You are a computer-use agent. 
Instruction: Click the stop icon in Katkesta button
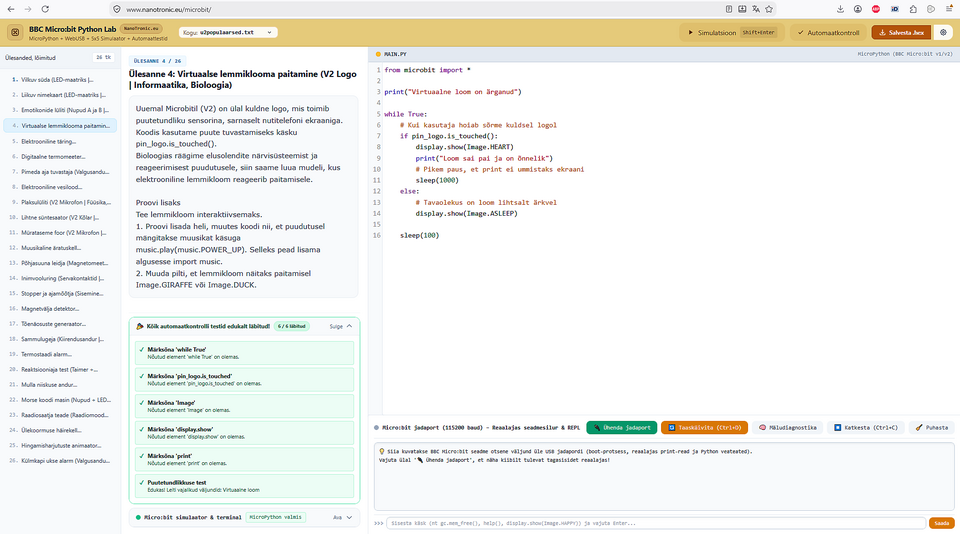coord(838,427)
